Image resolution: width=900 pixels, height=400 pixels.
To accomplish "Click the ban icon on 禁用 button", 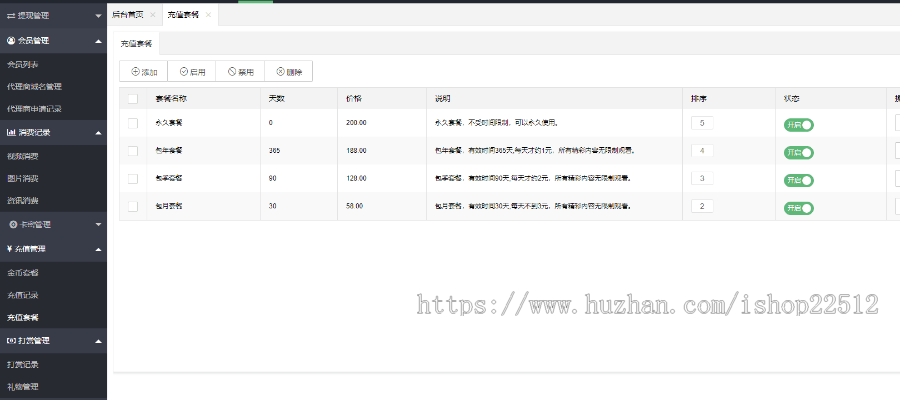I will coord(232,72).
